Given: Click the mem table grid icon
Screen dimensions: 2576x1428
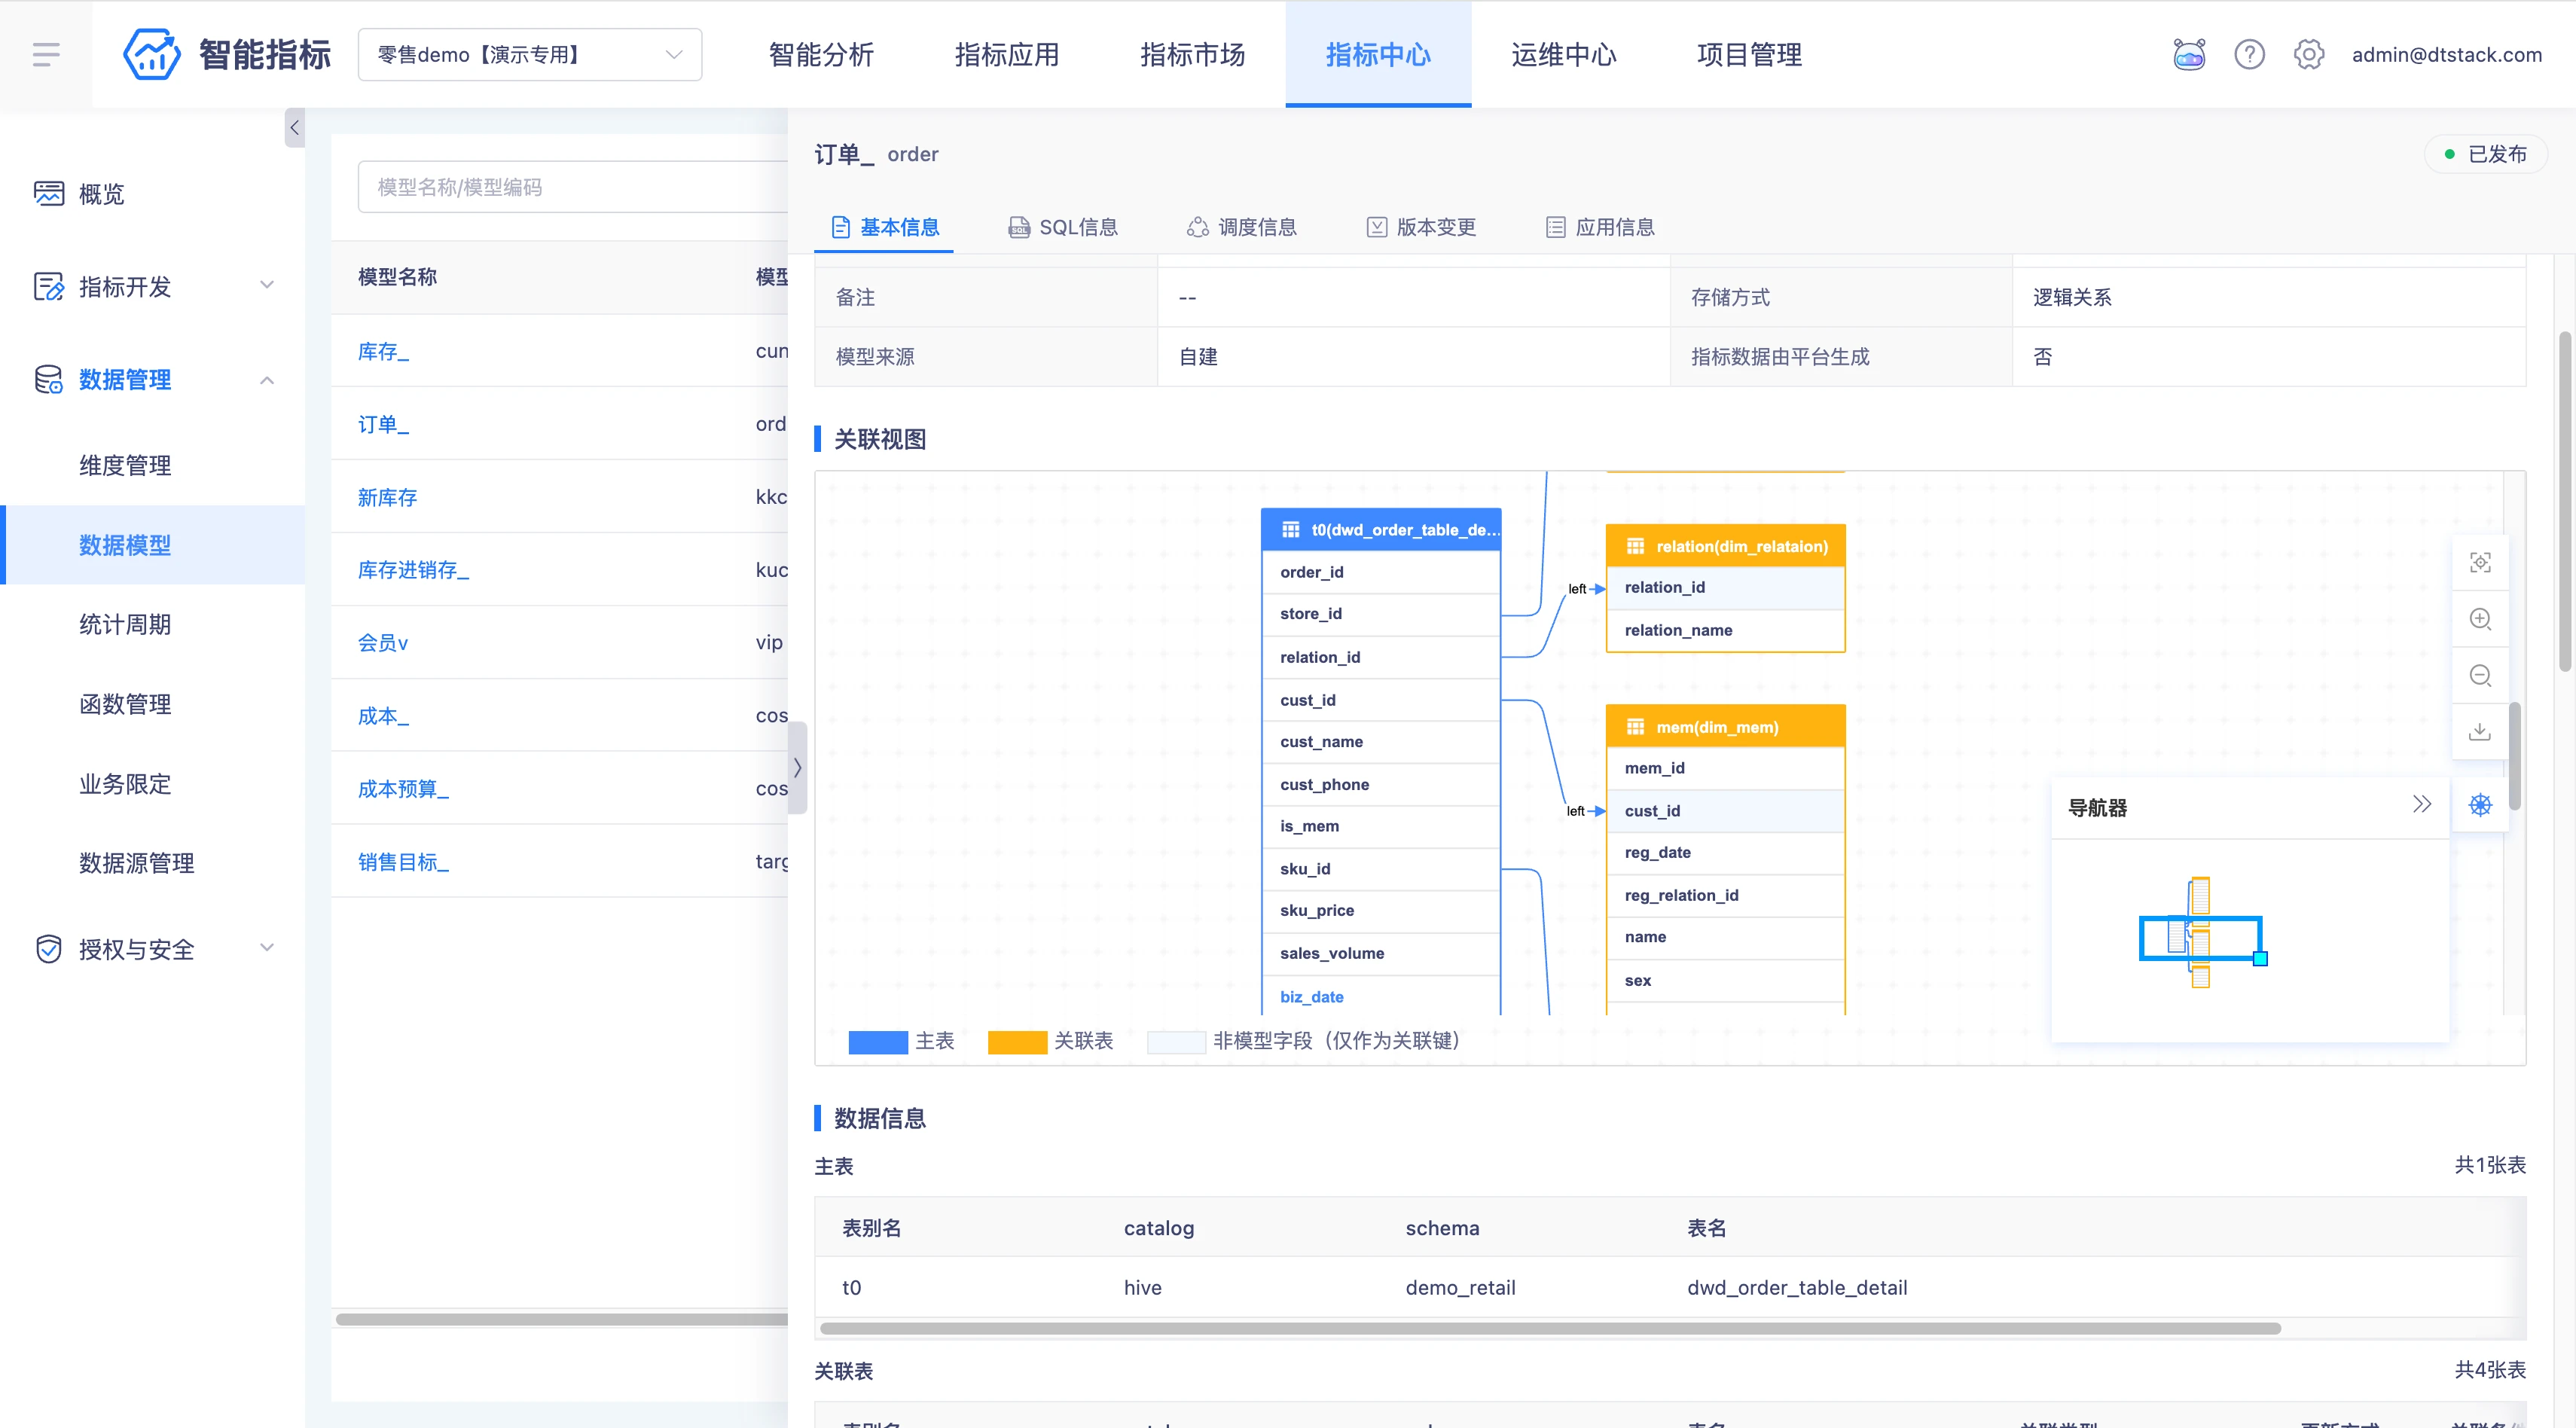Looking at the screenshot, I should coord(1635,727).
